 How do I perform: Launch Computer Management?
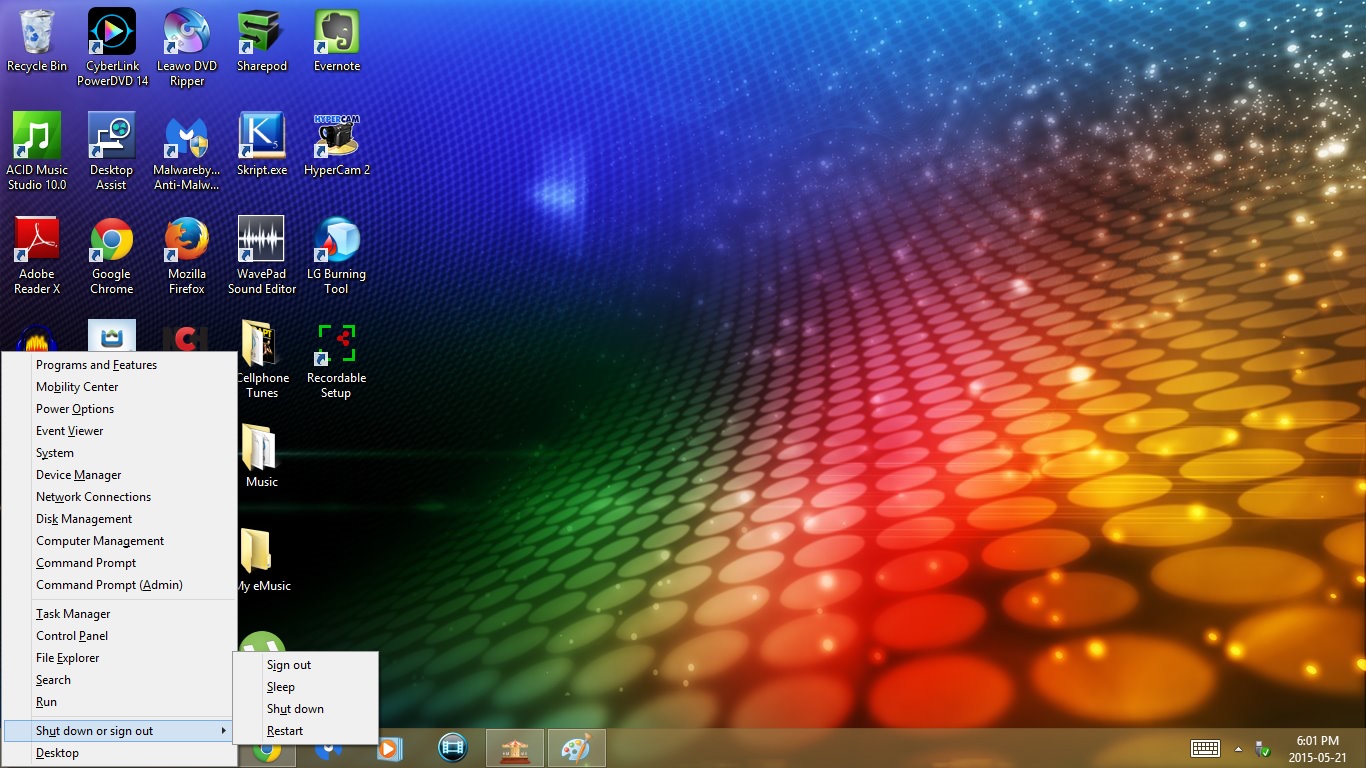[x=120, y=541]
